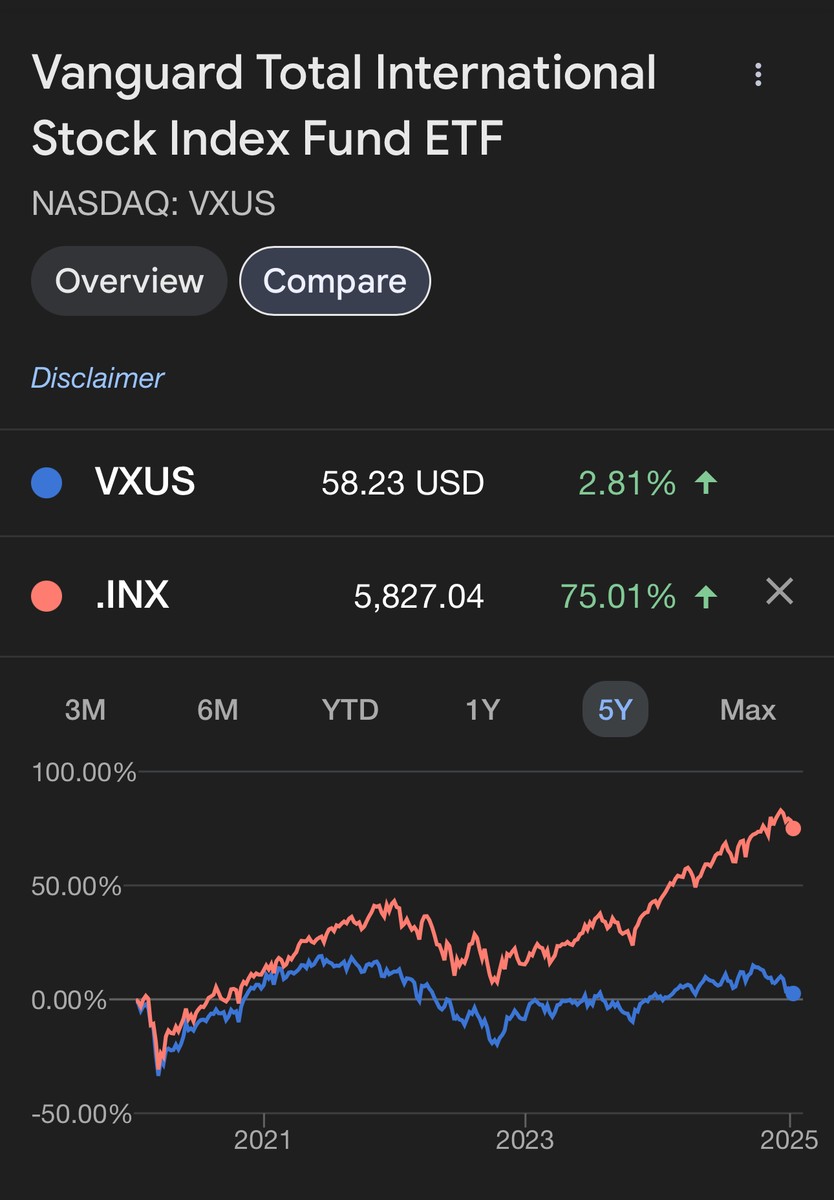Click the .INX ticker row label
This screenshot has width=834, height=1200.
point(131,597)
